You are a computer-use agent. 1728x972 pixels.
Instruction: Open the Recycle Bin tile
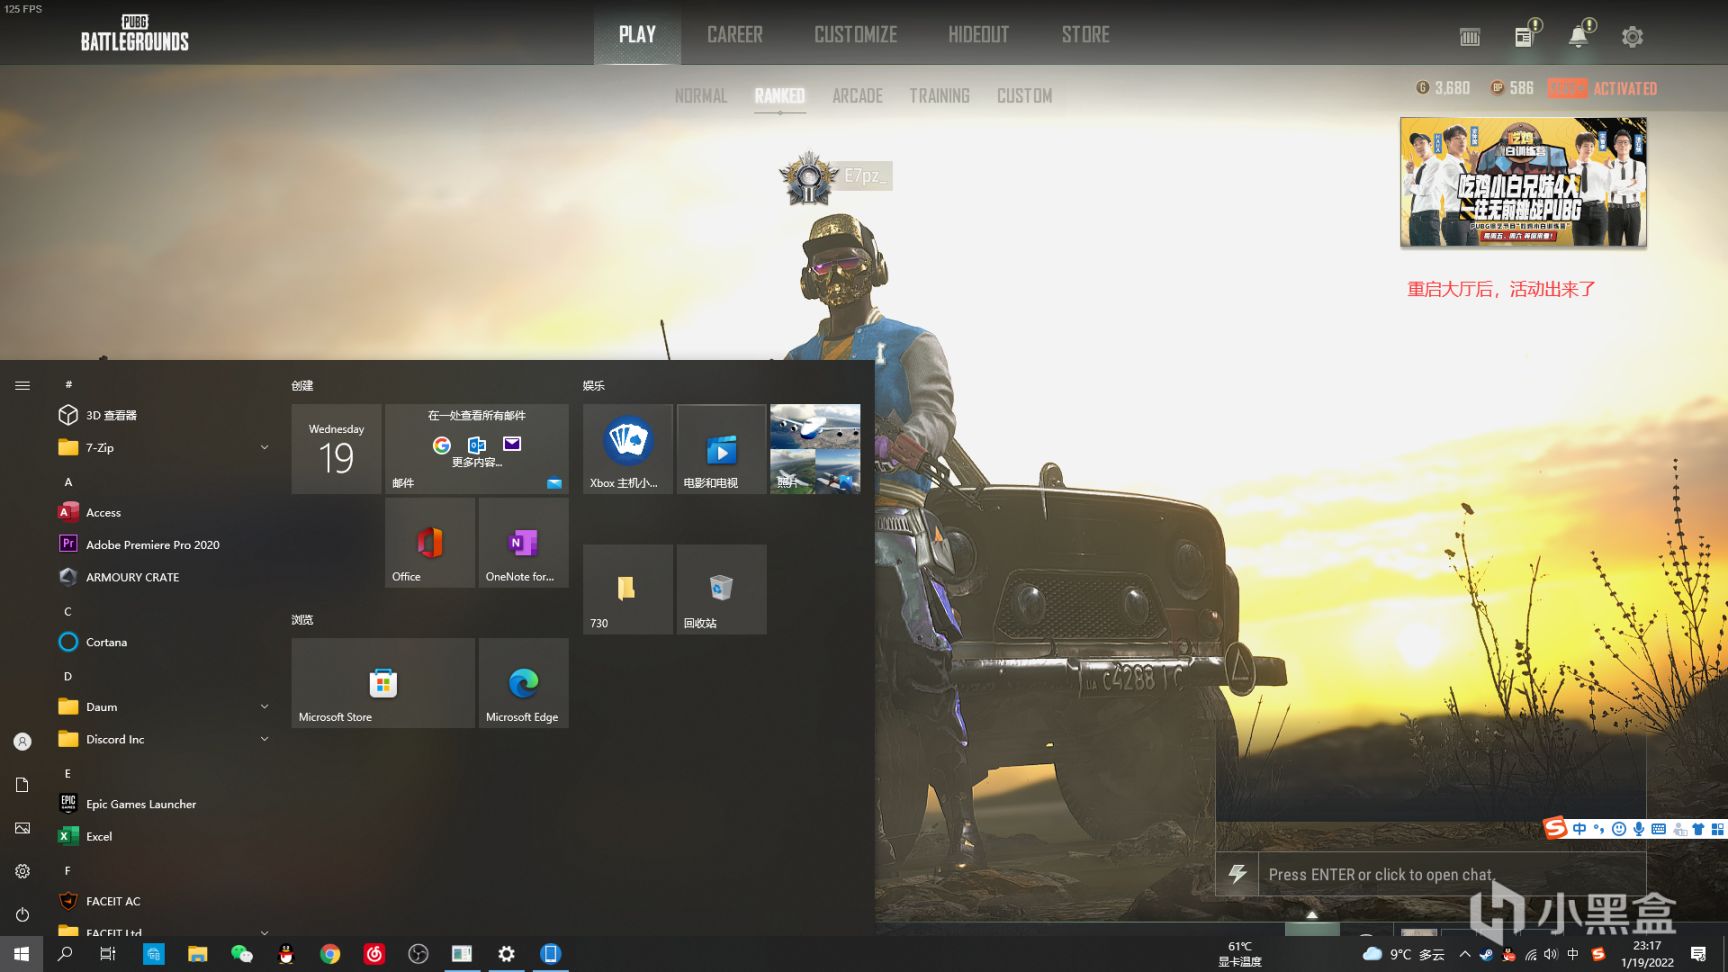722,590
